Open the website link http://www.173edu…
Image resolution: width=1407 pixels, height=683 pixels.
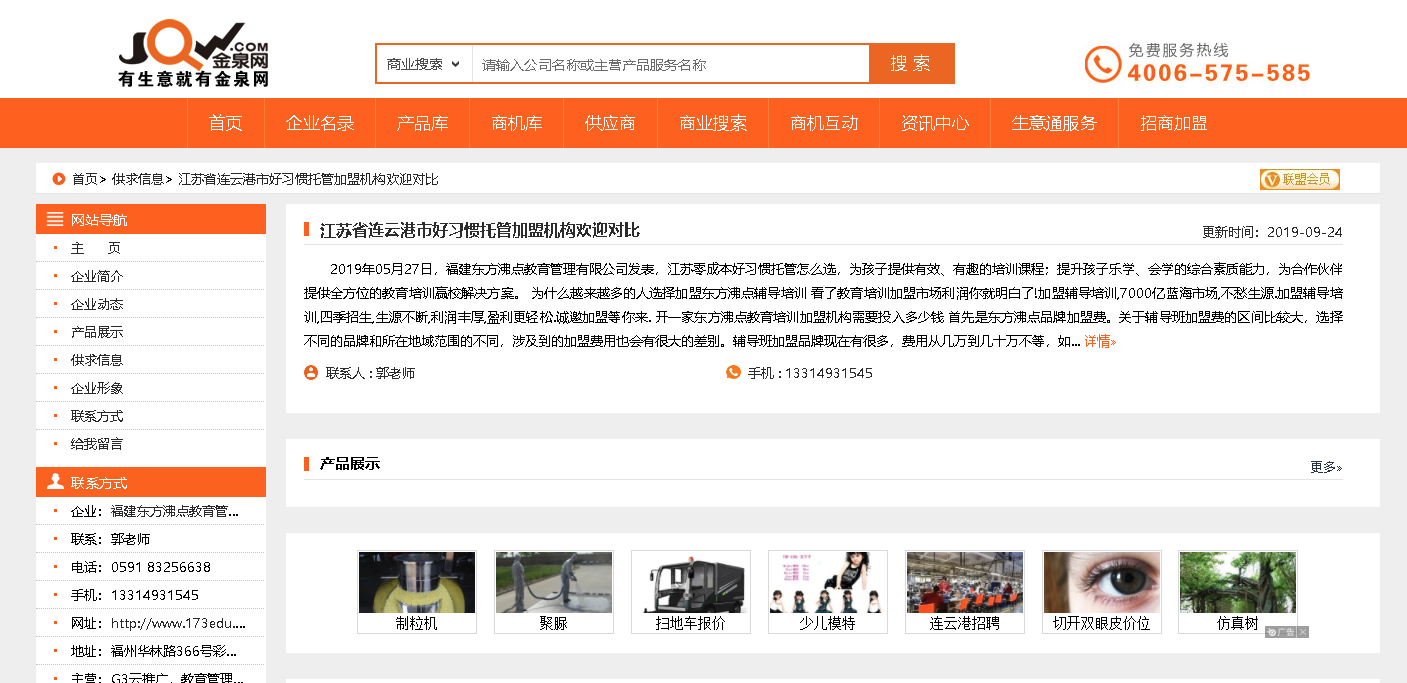point(178,623)
